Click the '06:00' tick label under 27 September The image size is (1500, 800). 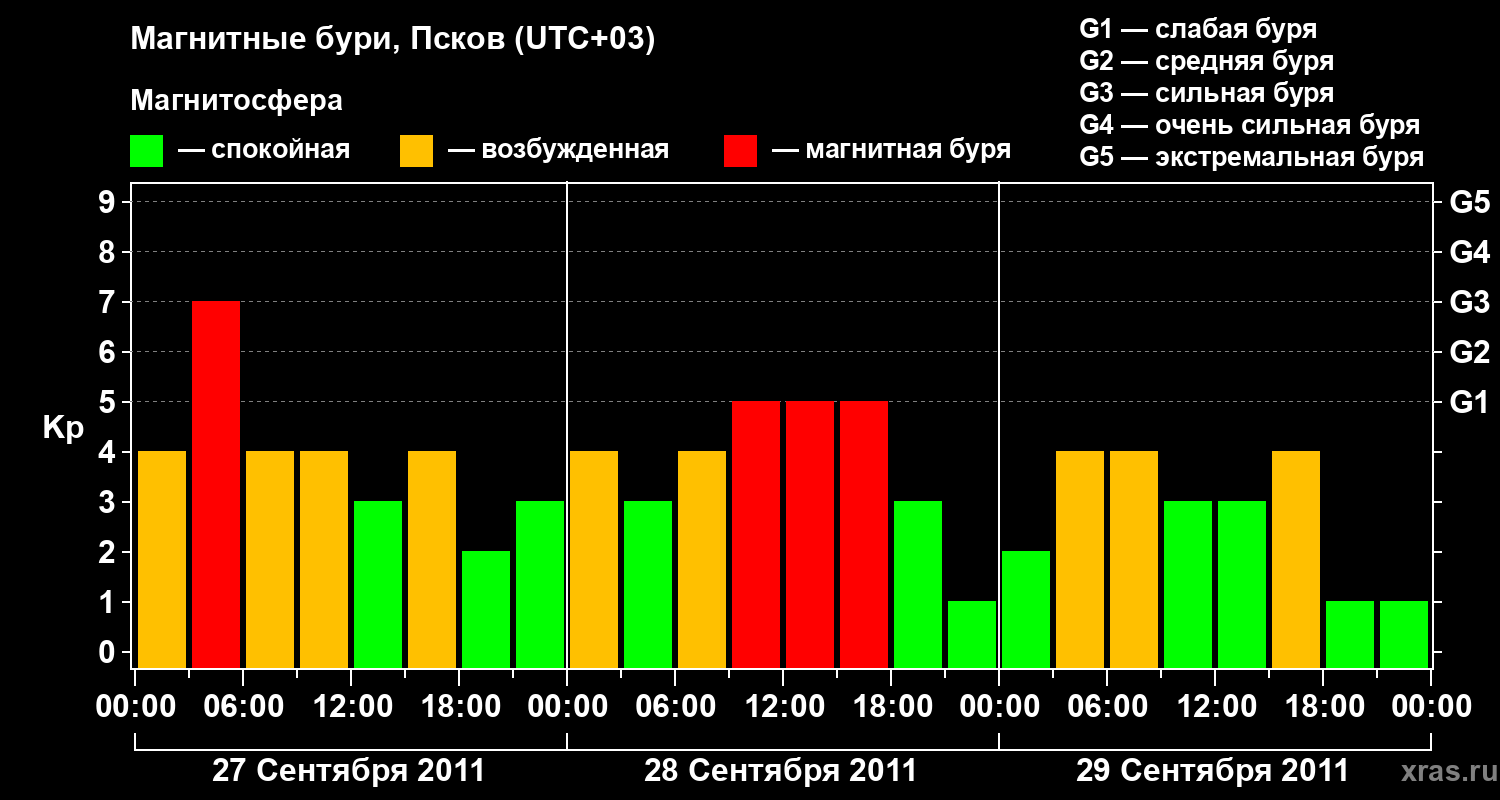(x=243, y=707)
